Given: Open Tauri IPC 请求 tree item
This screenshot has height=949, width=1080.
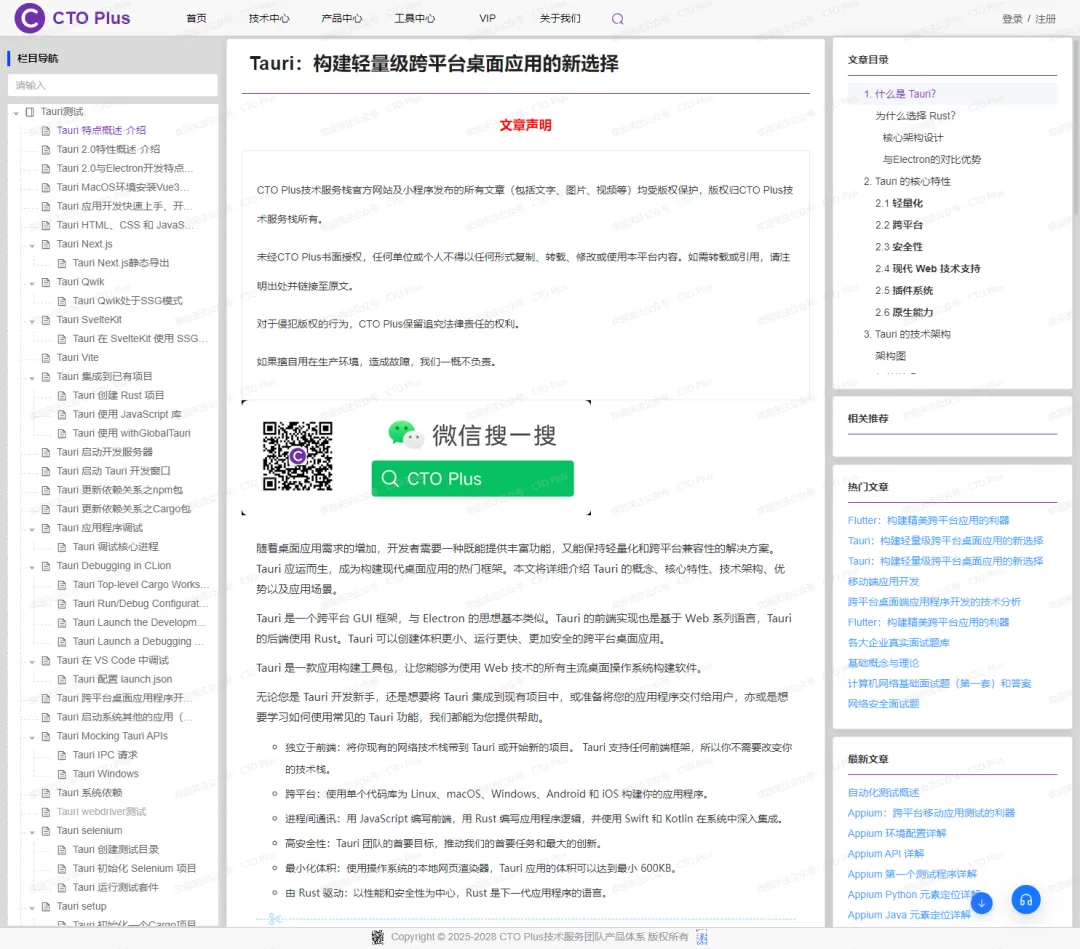Looking at the screenshot, I should pyautogui.click(x=105, y=755).
